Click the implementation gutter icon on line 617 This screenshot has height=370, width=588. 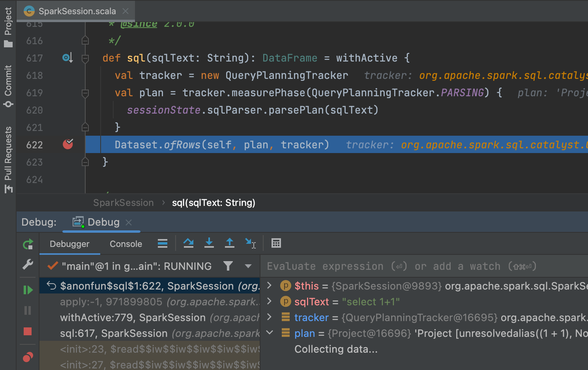(68, 58)
